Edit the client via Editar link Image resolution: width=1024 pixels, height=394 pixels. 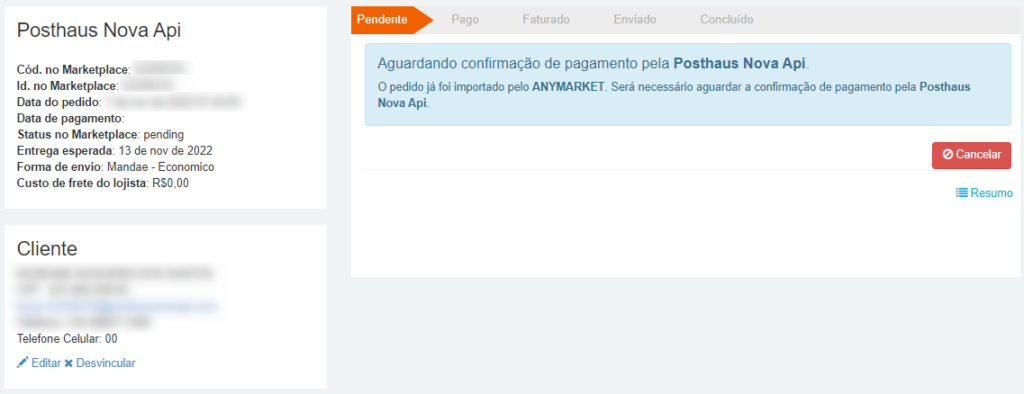[39, 363]
